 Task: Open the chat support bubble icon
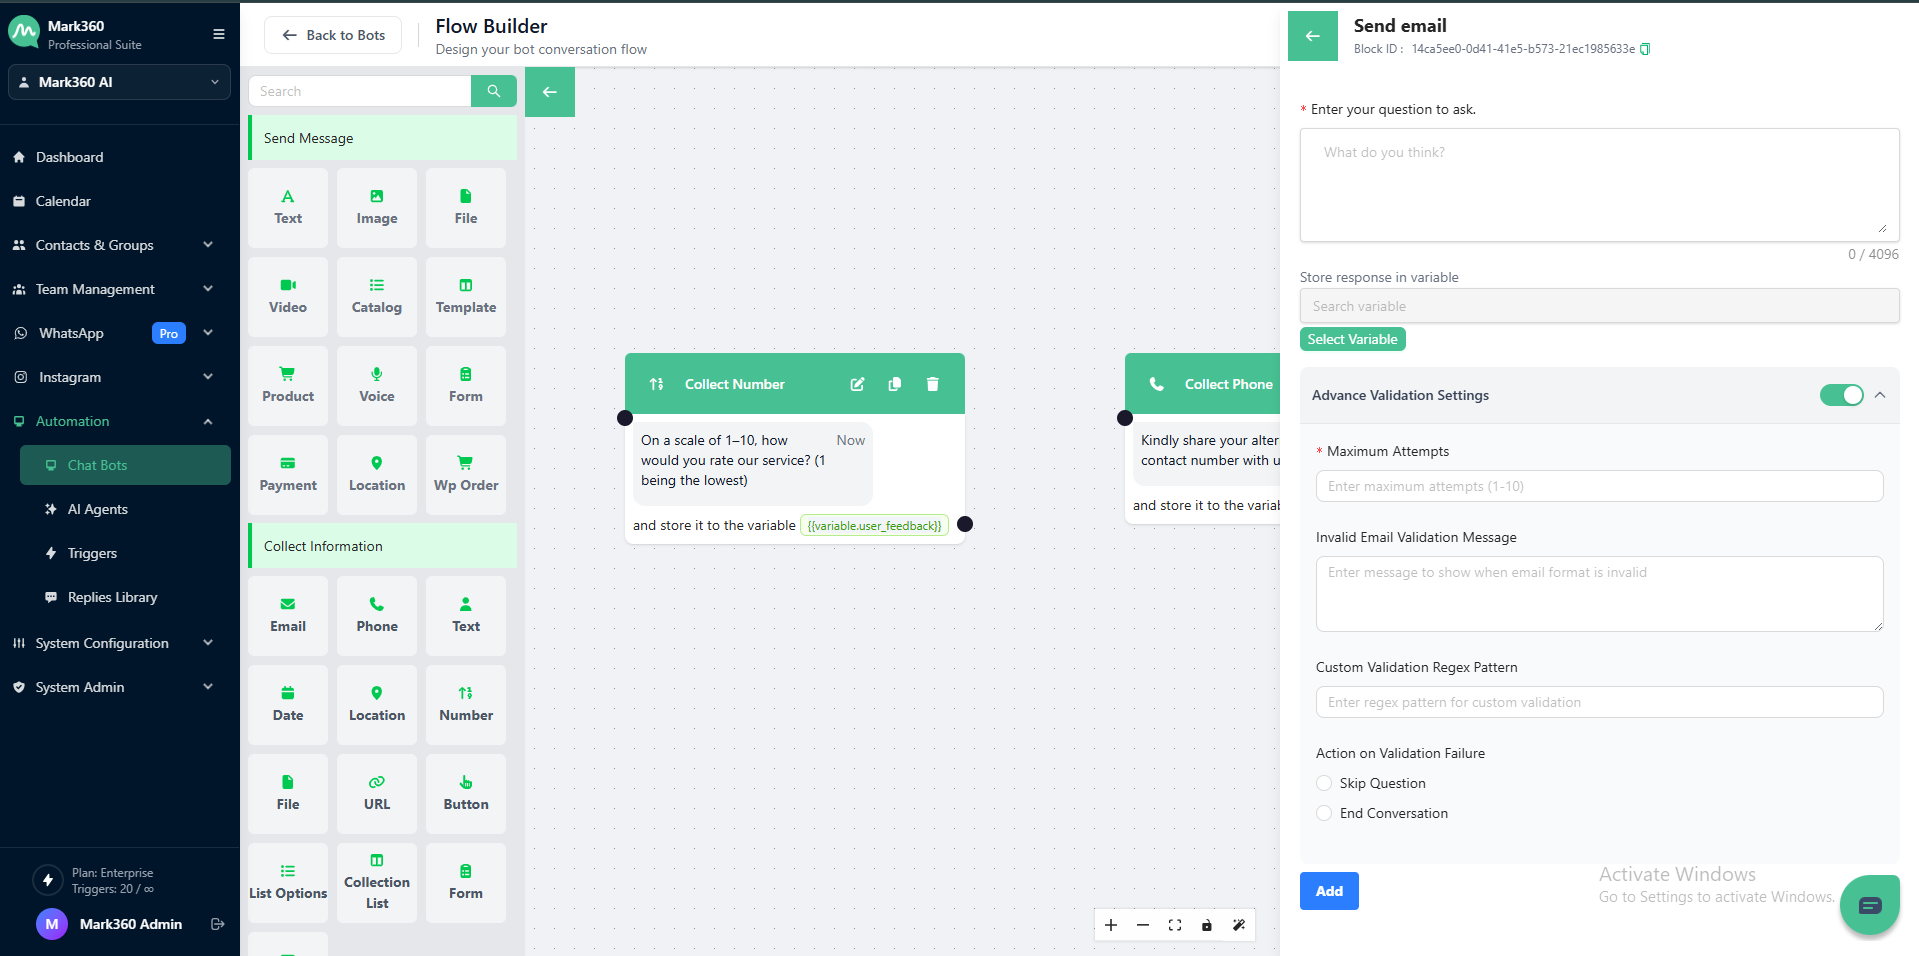(x=1869, y=905)
